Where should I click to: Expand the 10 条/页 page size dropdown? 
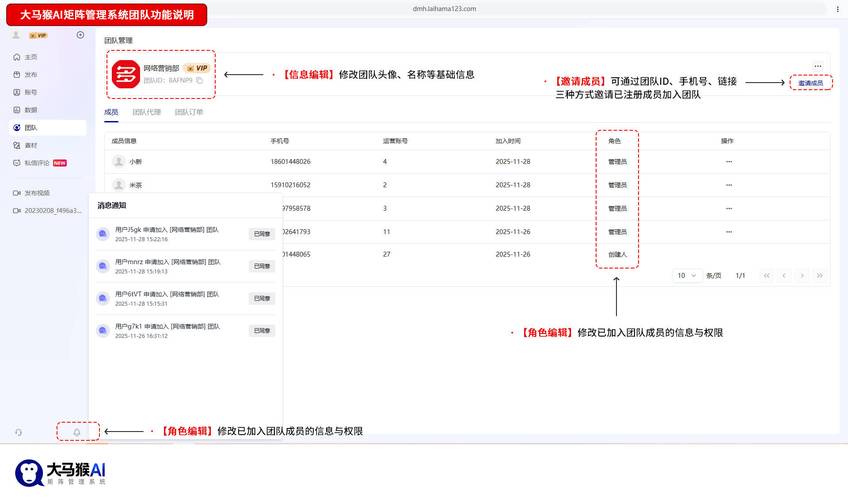pos(686,275)
